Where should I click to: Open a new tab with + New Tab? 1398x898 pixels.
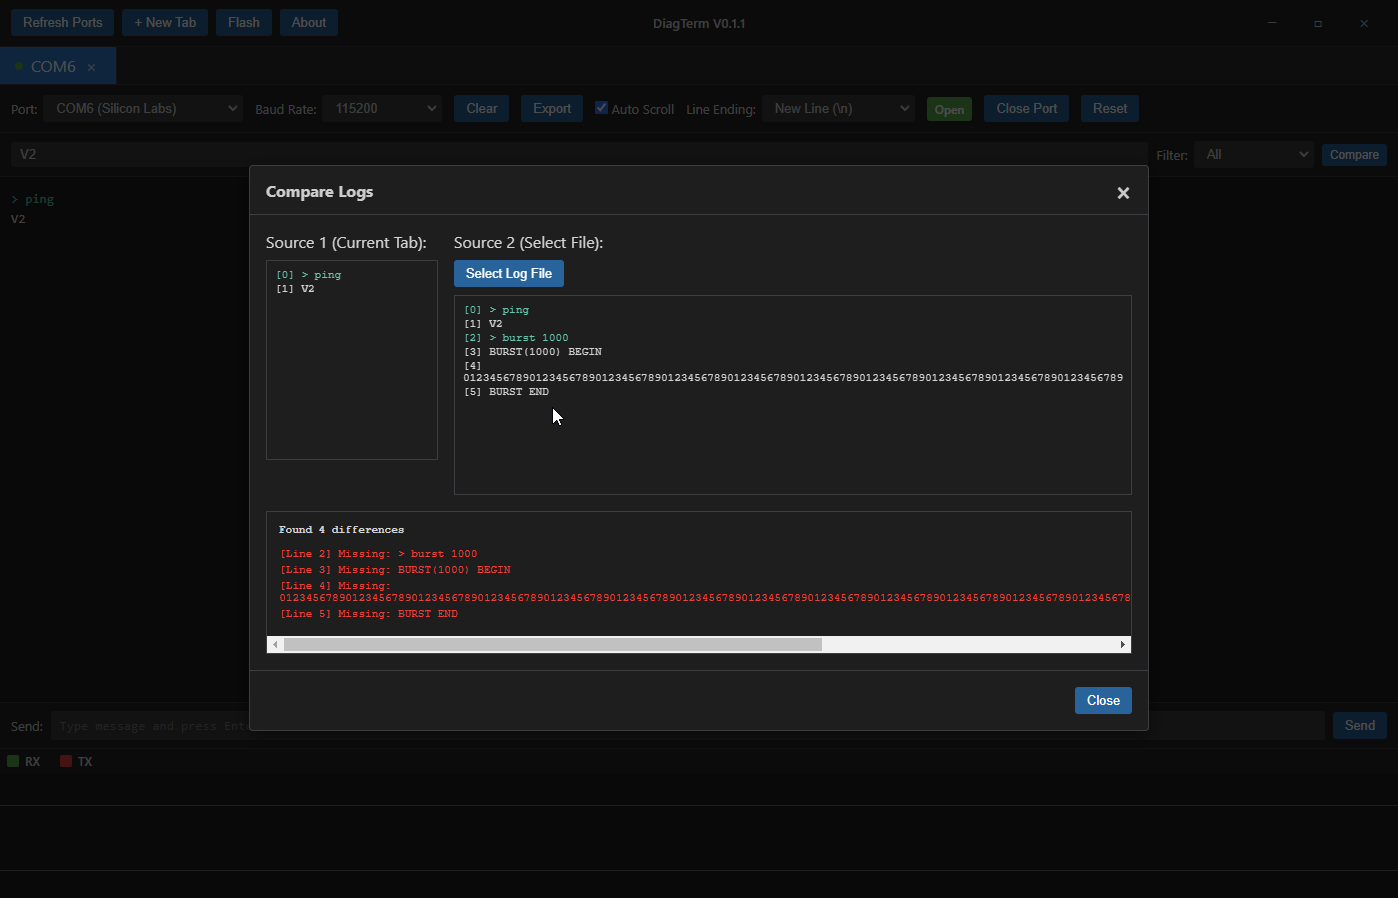[165, 22]
